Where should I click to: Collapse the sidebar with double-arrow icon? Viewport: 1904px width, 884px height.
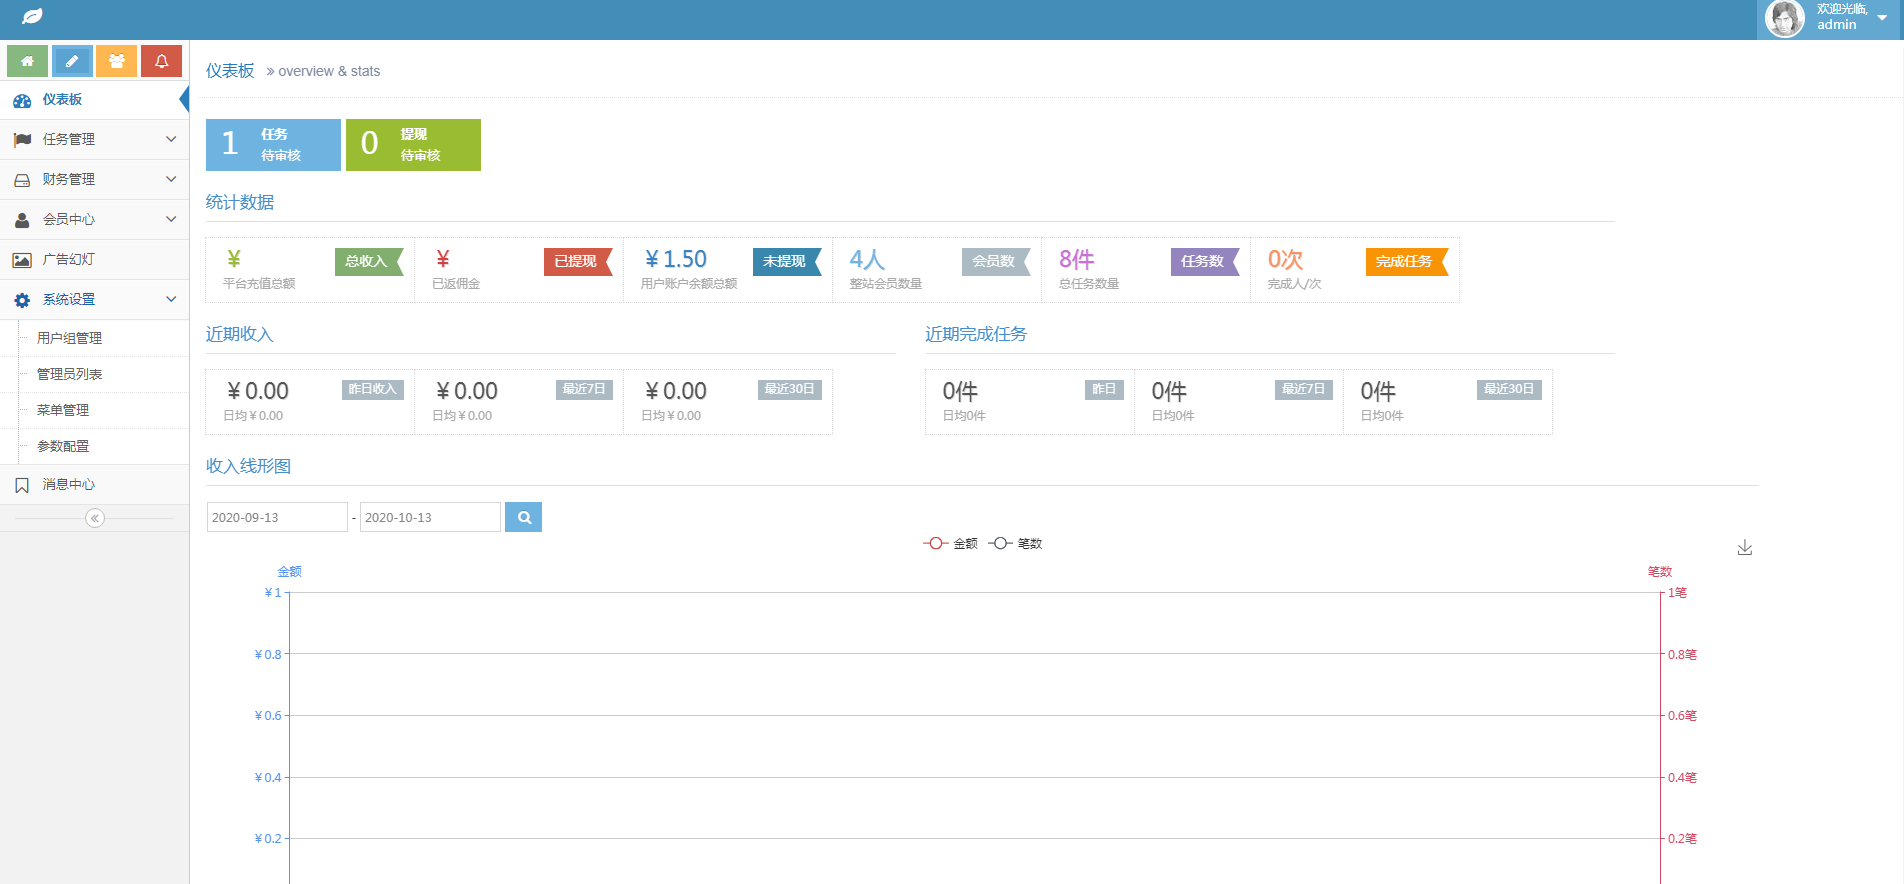tap(95, 518)
